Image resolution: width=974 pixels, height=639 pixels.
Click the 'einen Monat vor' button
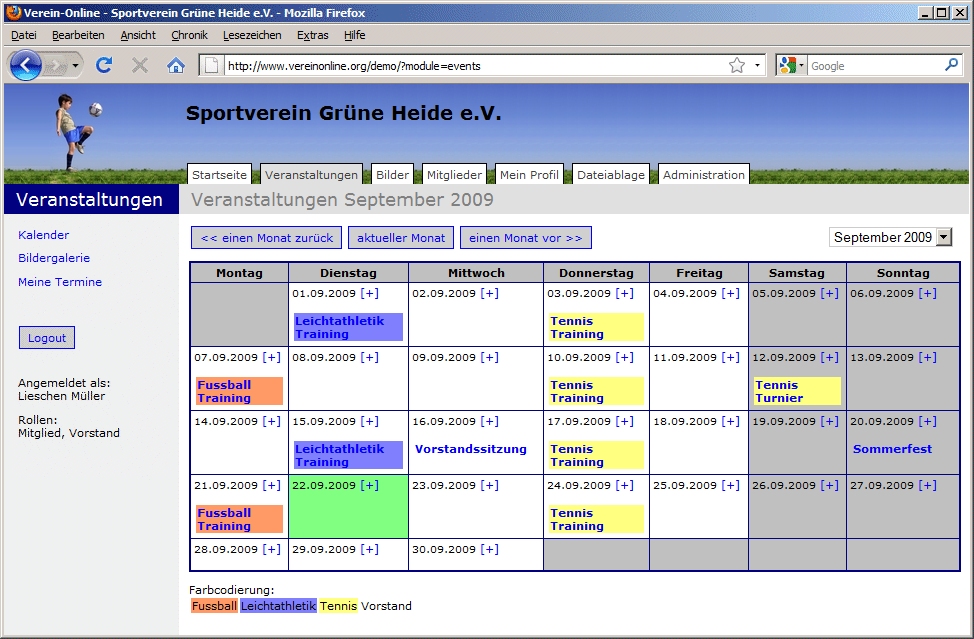click(525, 237)
